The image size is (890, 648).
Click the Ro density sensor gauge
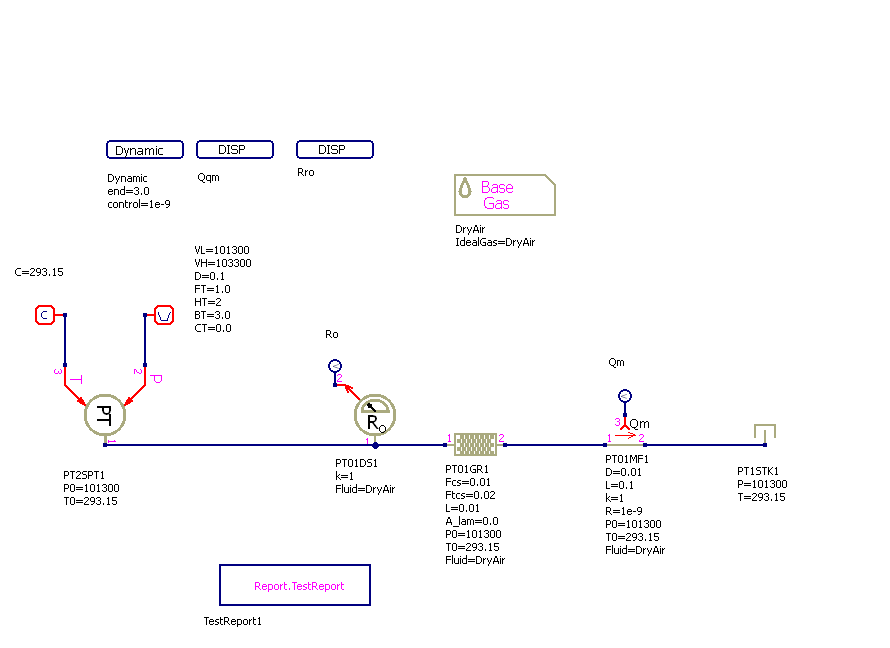(x=375, y=415)
